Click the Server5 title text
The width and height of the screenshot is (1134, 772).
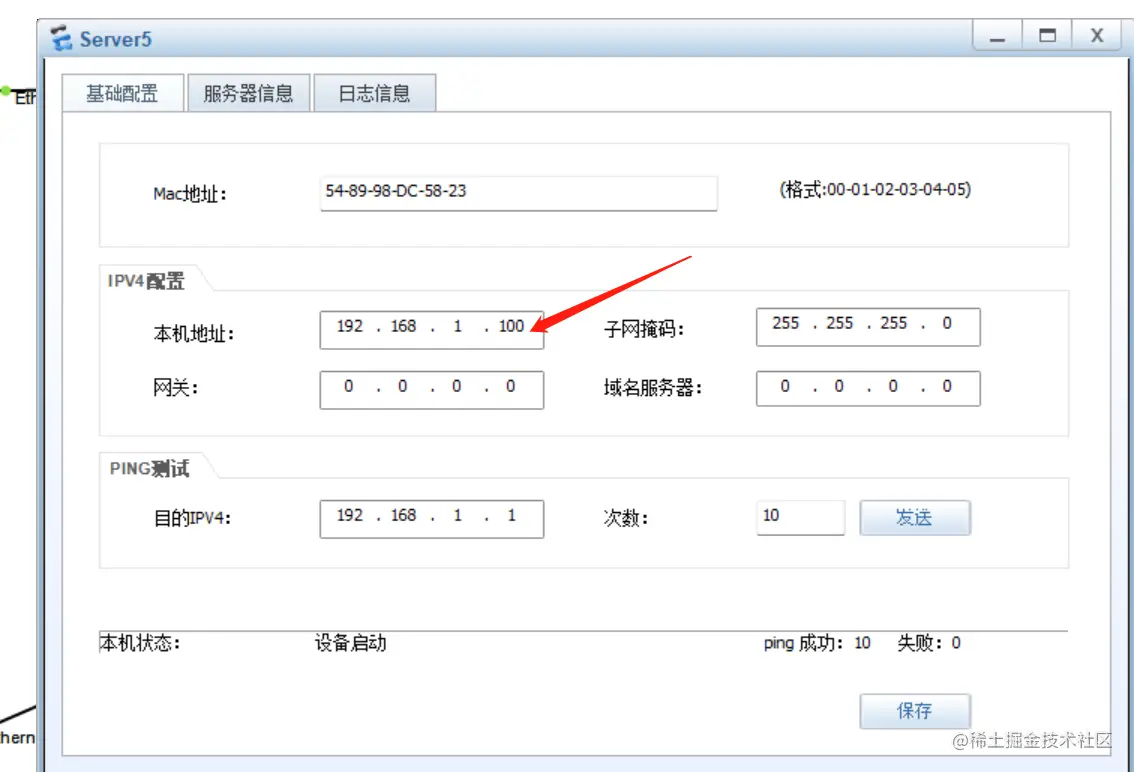(116, 39)
